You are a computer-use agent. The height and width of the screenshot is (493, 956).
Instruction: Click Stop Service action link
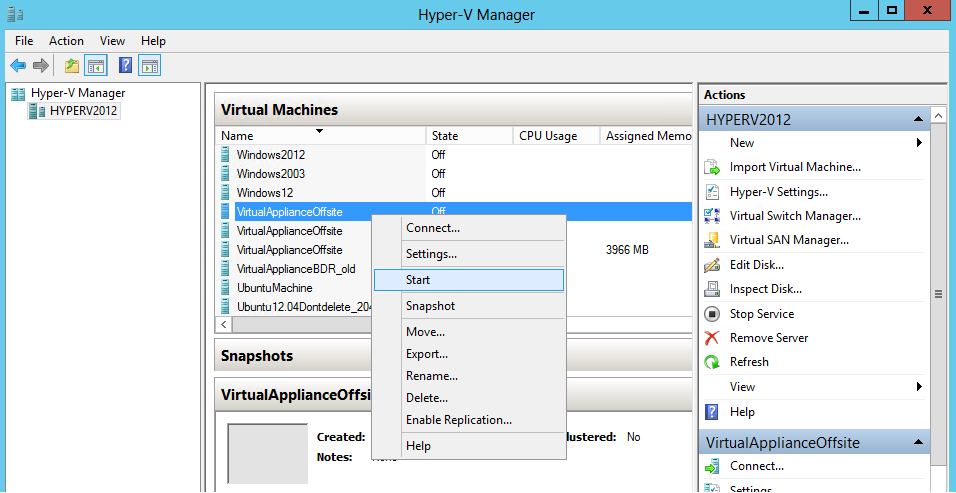(x=762, y=314)
